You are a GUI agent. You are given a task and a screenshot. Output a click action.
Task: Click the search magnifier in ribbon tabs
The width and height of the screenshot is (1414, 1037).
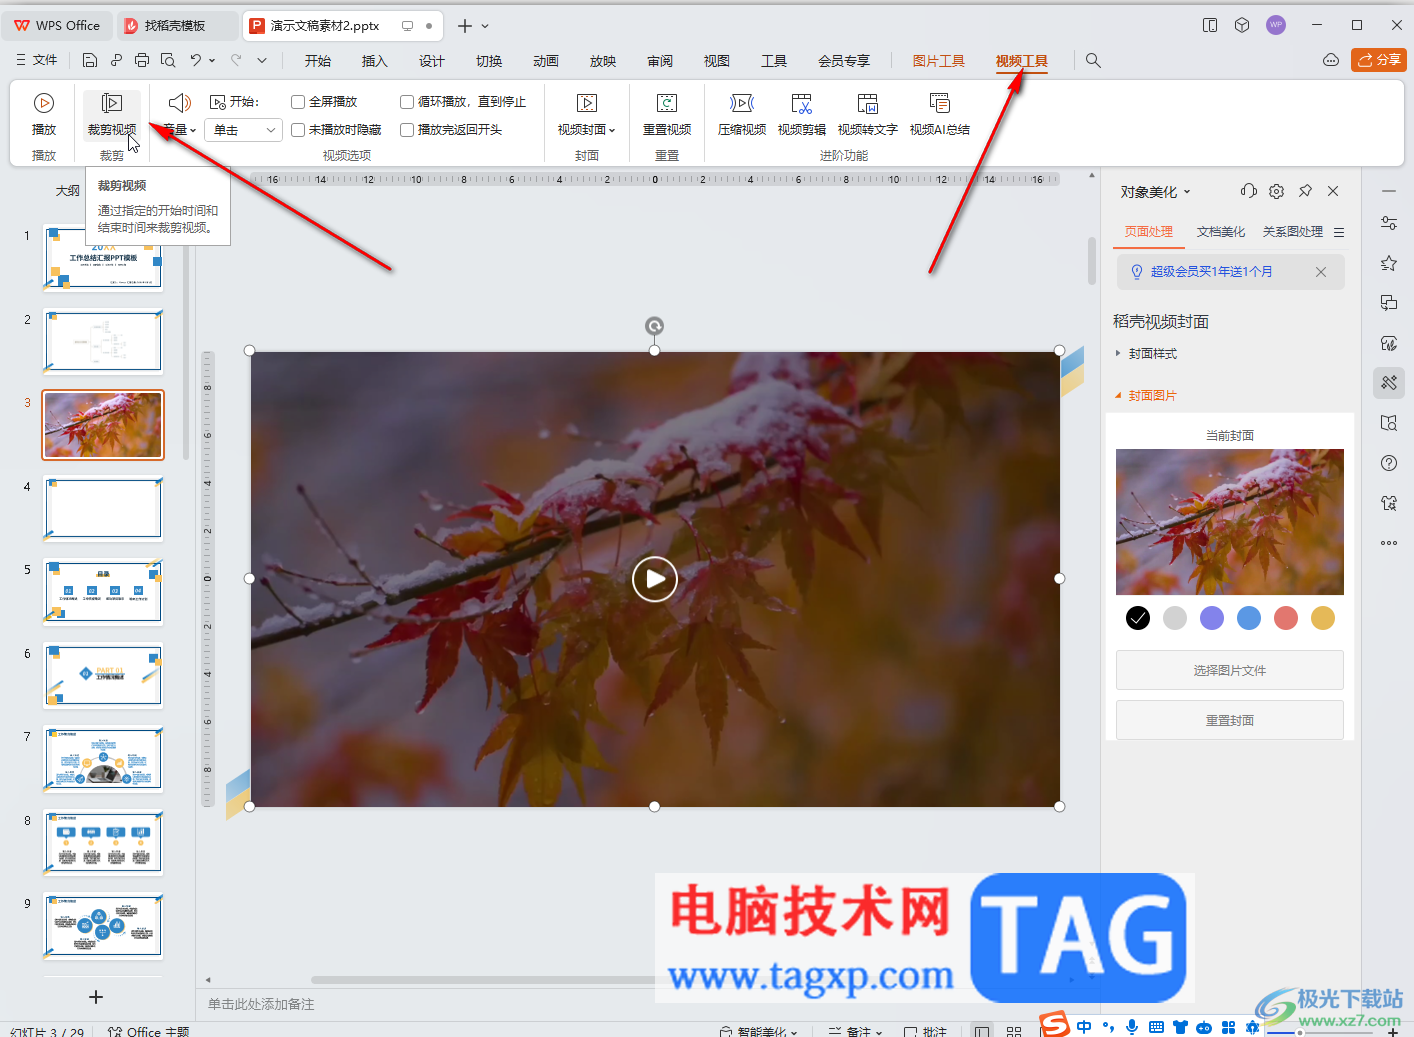tap(1093, 61)
